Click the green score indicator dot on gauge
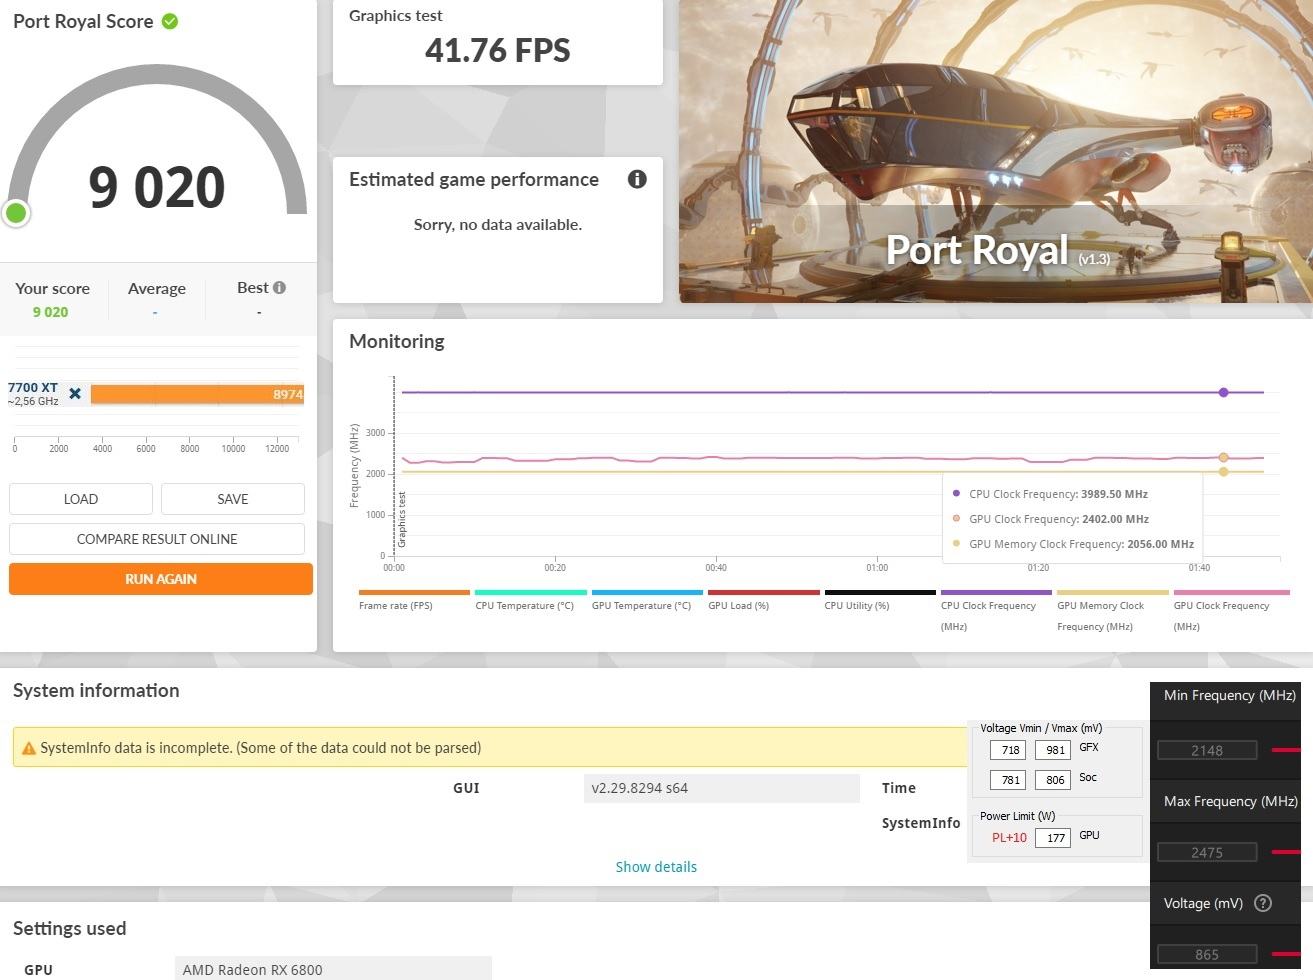 (16, 212)
